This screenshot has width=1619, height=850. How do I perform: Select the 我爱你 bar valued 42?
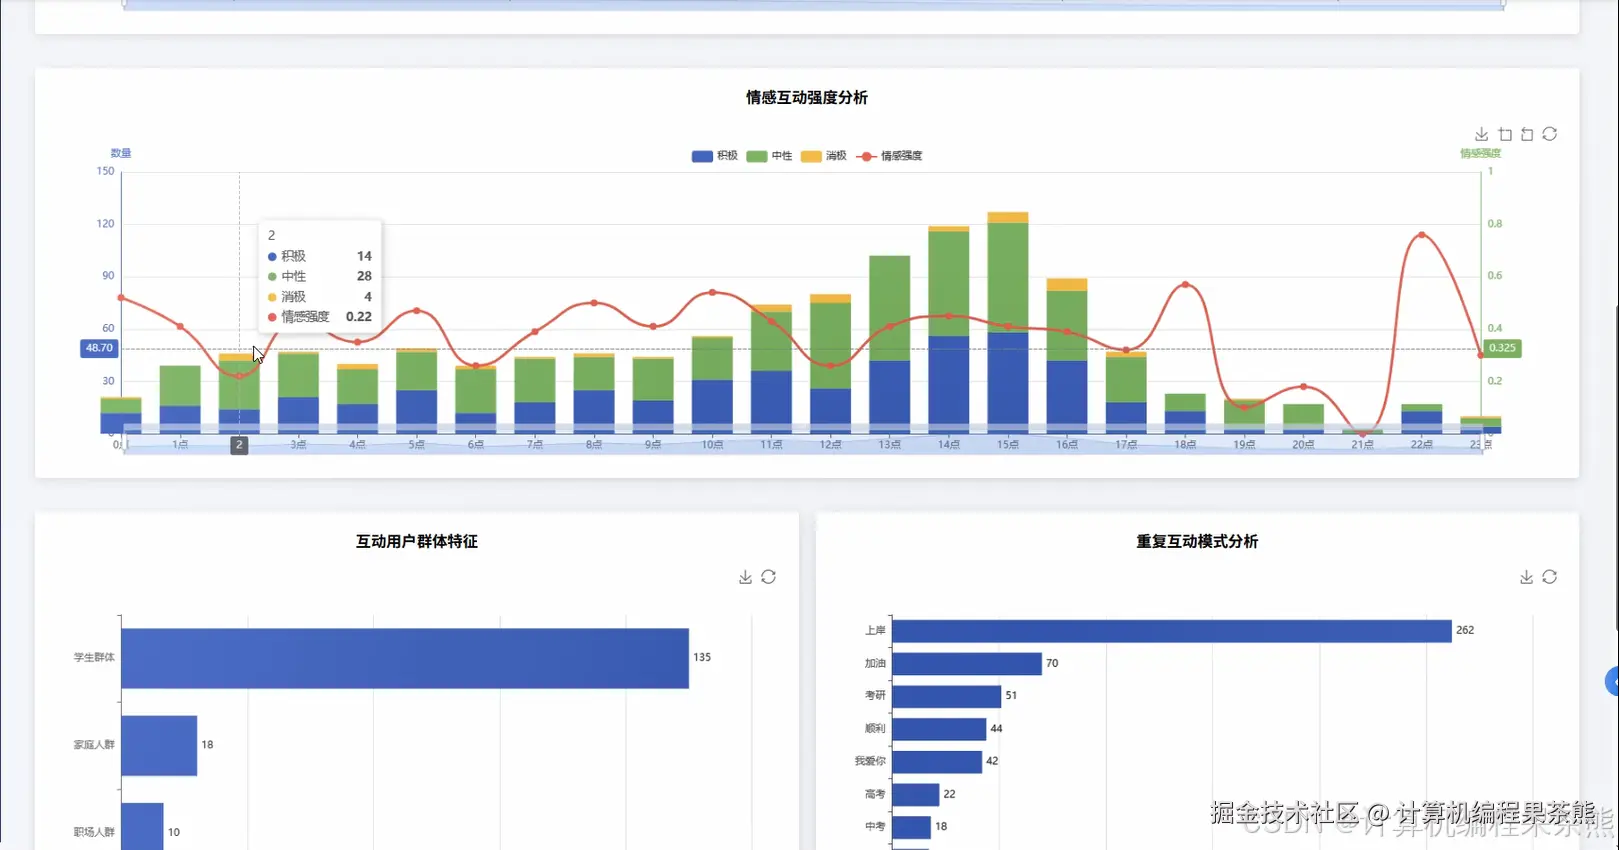[x=937, y=761]
